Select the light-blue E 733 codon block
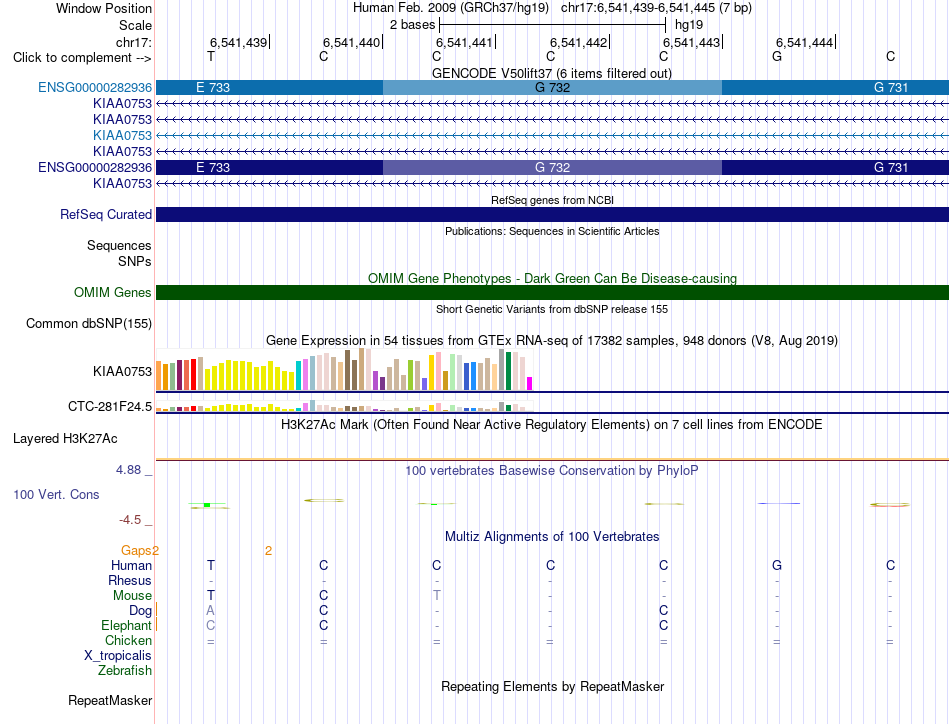The image size is (950, 724). coord(269,87)
